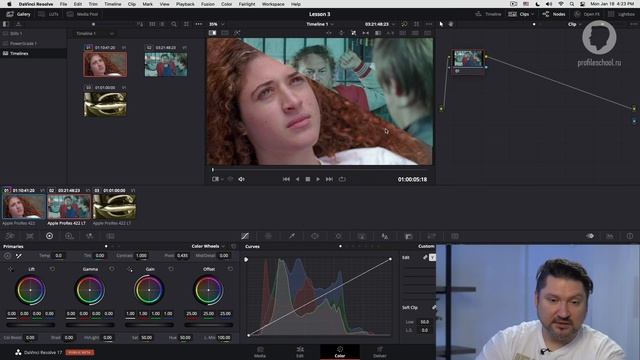This screenshot has height=360, width=640.
Task: Open the Color Warper palette icon
Action: (268, 236)
